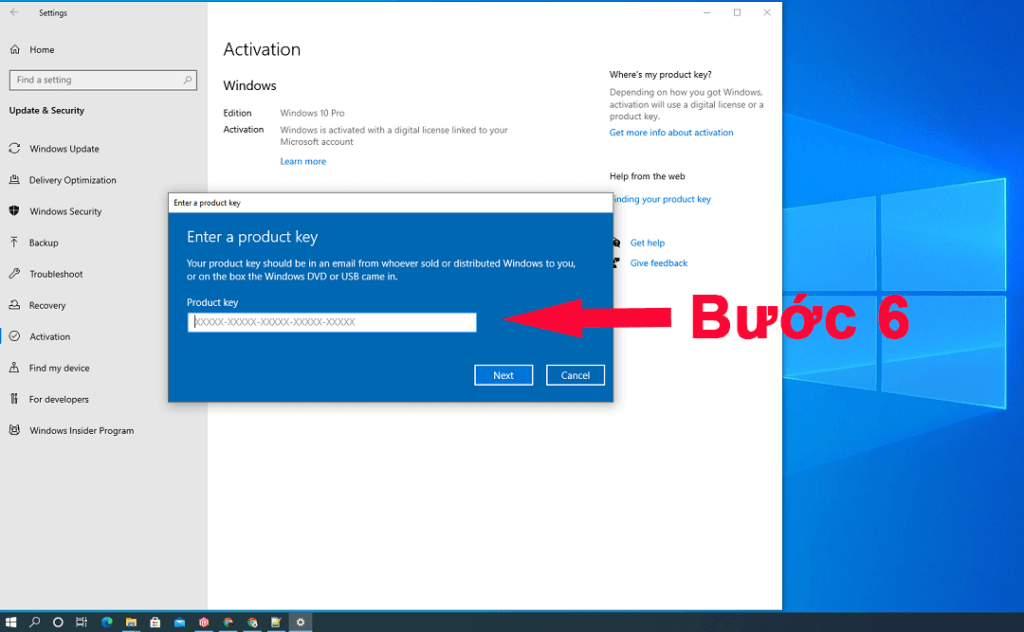1024x632 pixels.
Task: Open the Troubleshoot section
Action: click(x=56, y=273)
